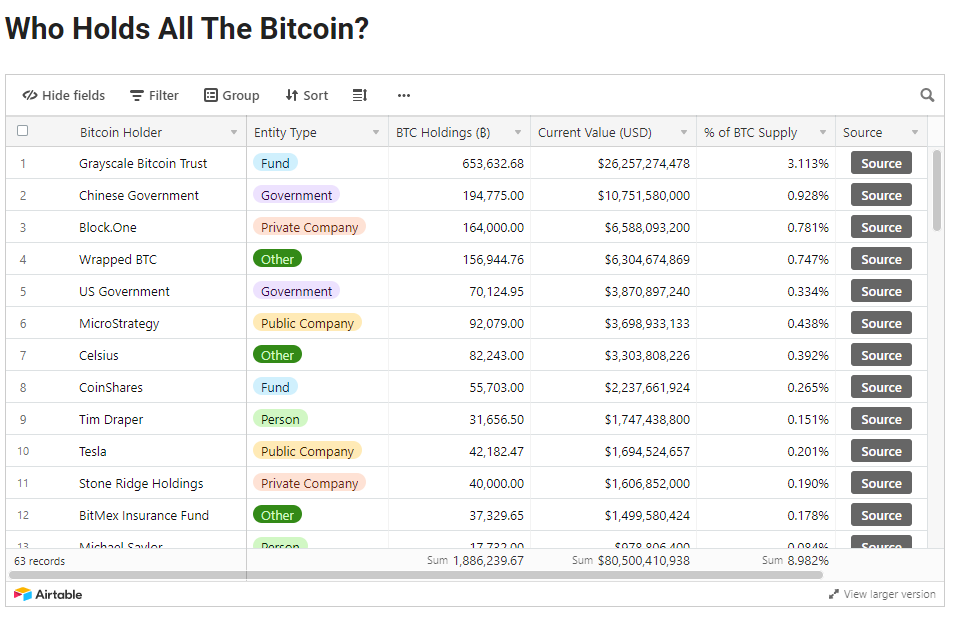Click Source button for Wrapped BTC
Image resolution: width=976 pixels, height=625 pixels.
(881, 259)
